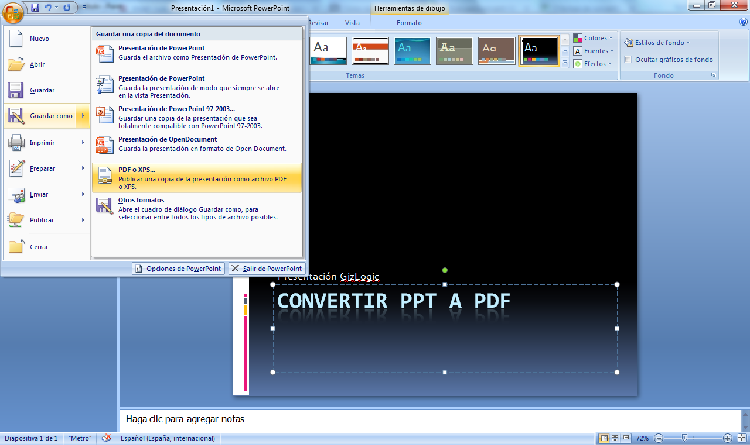Switch to Slide Sorter view in status bar
The height and width of the screenshot is (445, 750).
615,438
